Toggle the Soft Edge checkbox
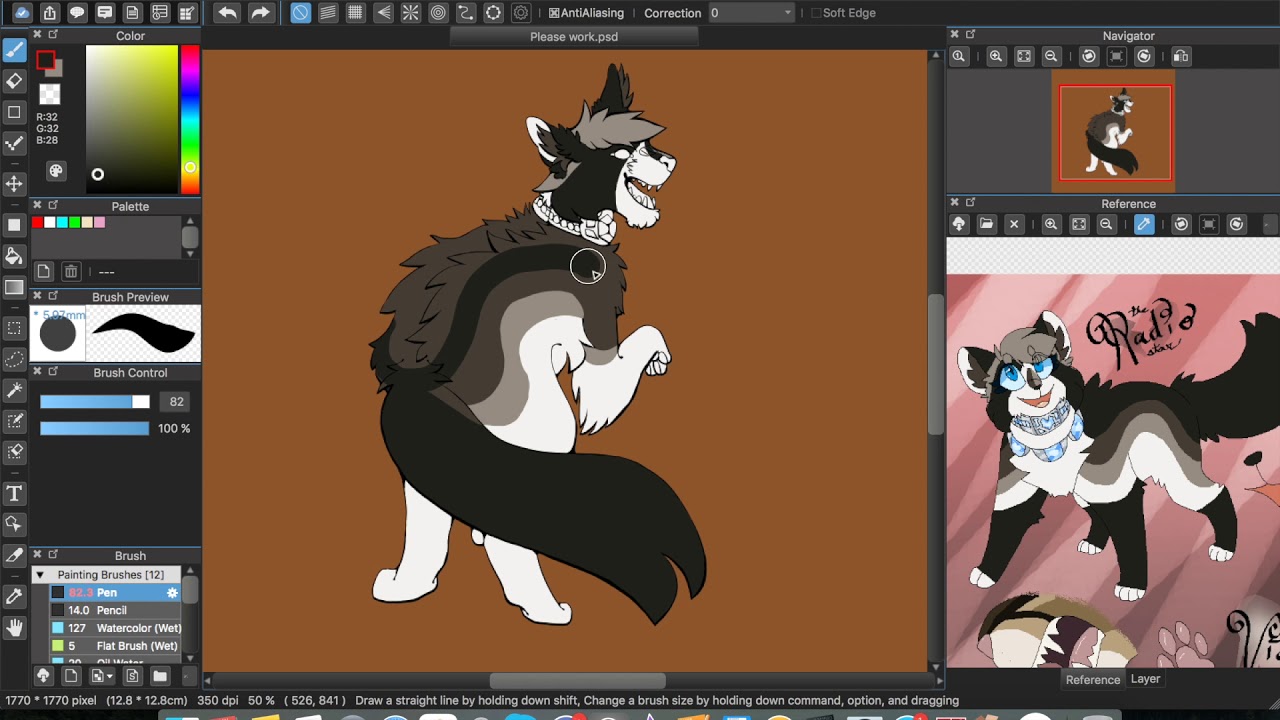 [x=816, y=13]
